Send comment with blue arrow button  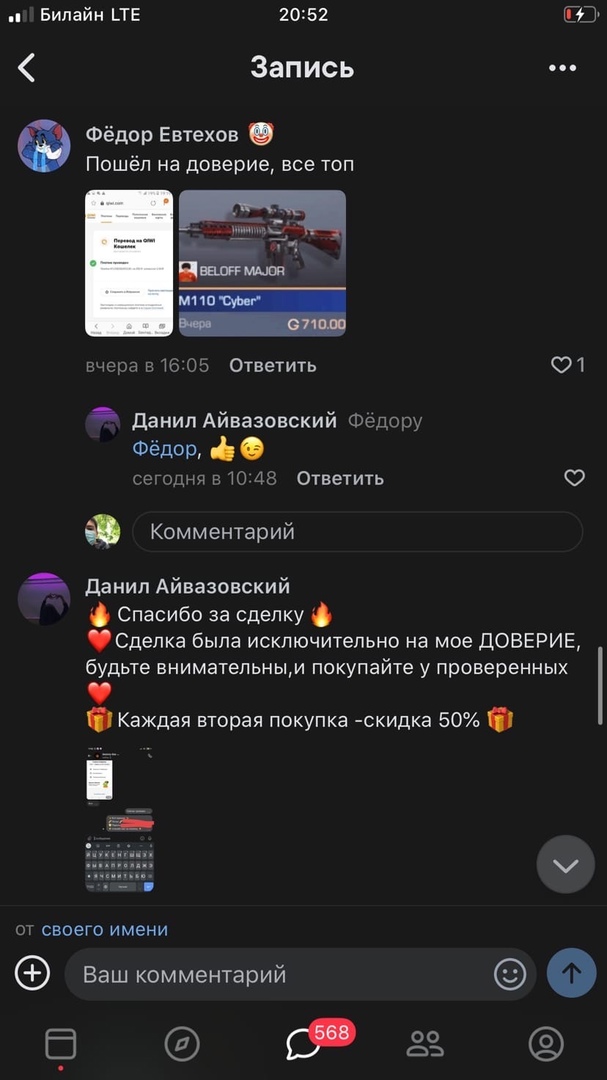[x=571, y=973]
